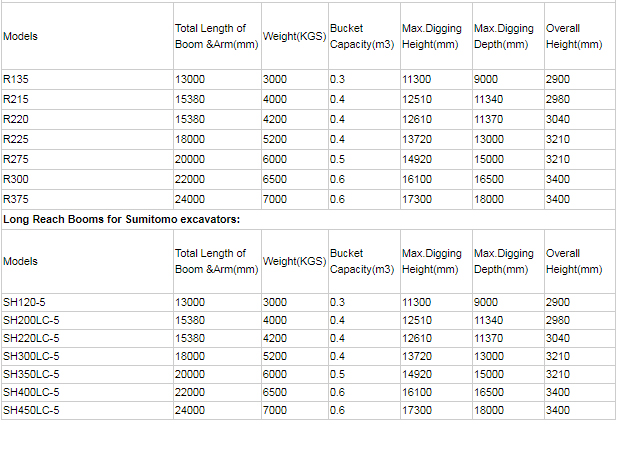Select R300 boom length 22000
The image size is (620, 456).
pos(190,179)
